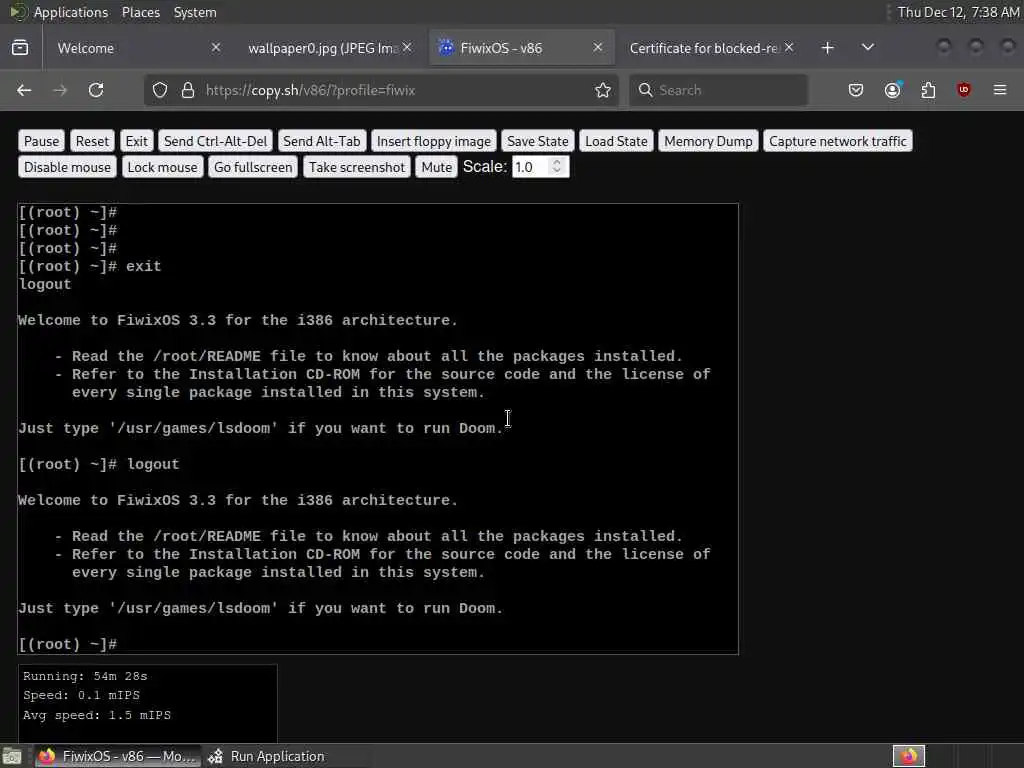Image resolution: width=1024 pixels, height=768 pixels.
Task: Switch to the wallpaper0.jpg tab
Action: tap(328, 48)
